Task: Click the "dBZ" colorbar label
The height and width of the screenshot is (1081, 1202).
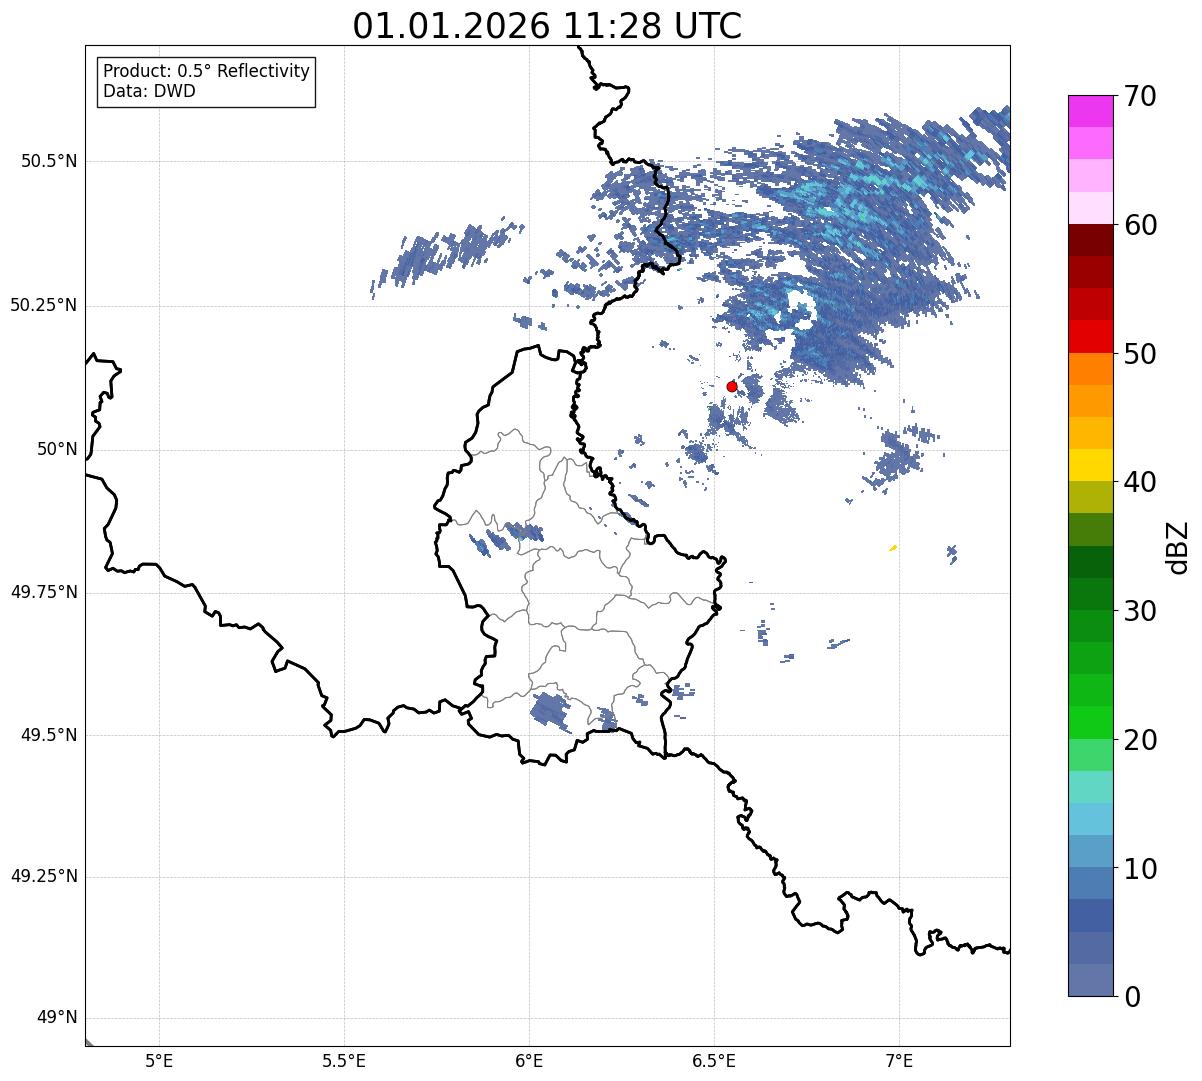Action: pos(1177,547)
